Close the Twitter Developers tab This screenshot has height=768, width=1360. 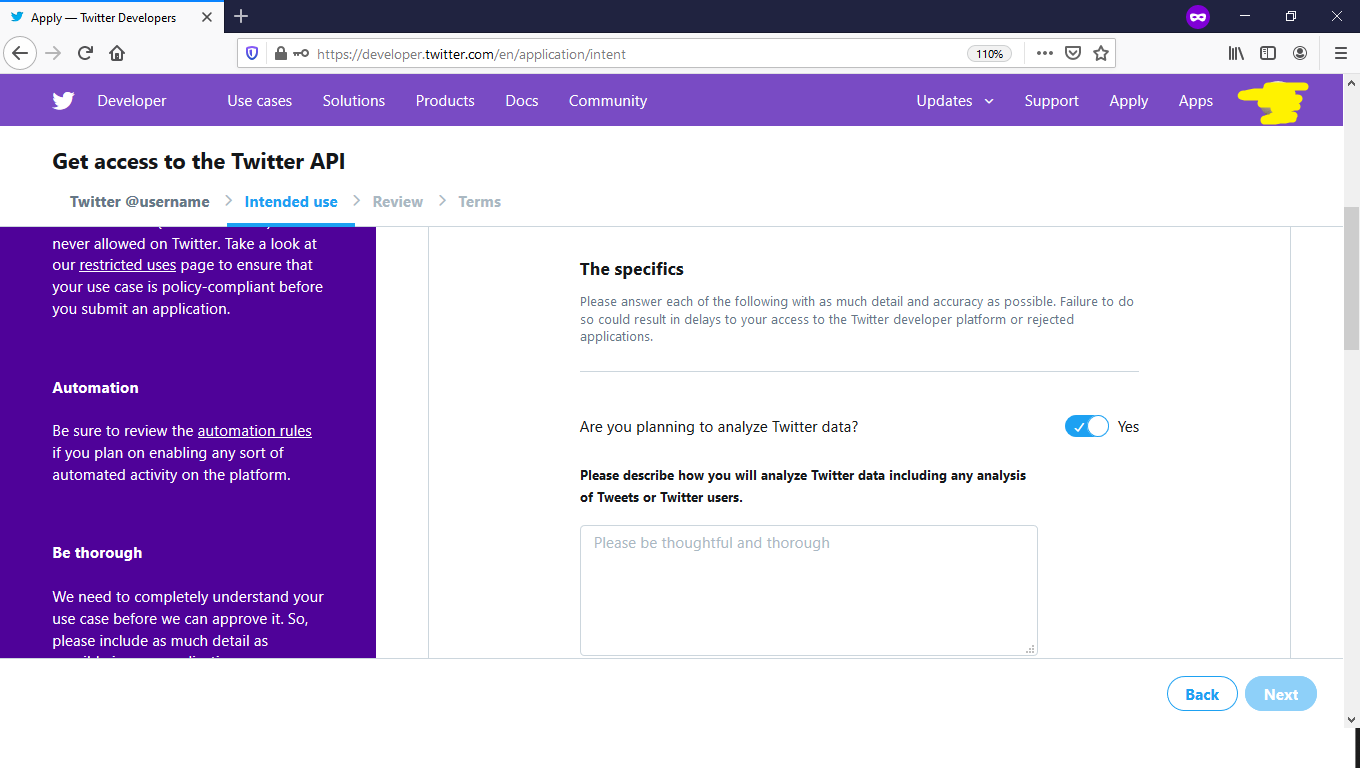pos(208,17)
